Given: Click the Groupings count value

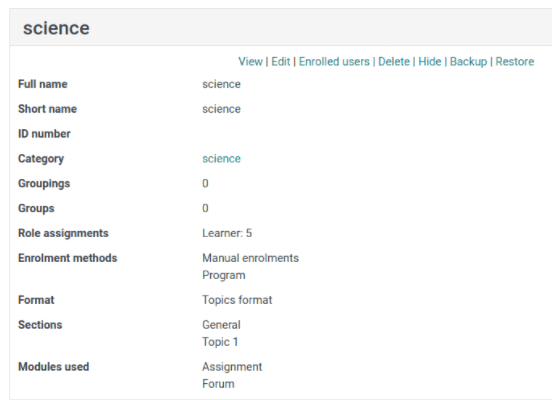Looking at the screenshot, I should [205, 184].
